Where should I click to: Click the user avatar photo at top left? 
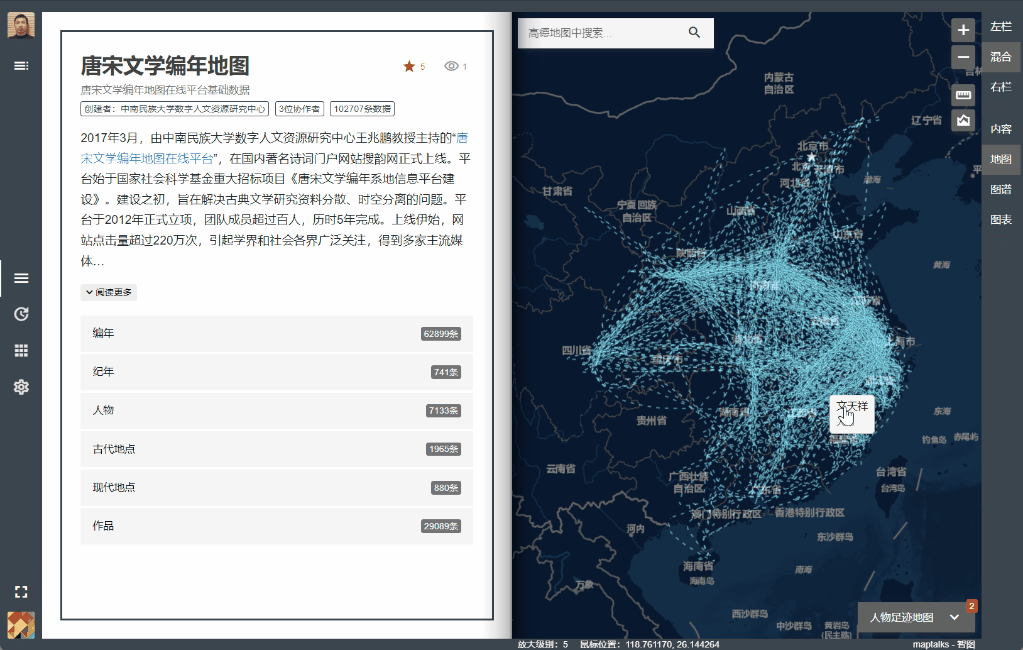21,25
